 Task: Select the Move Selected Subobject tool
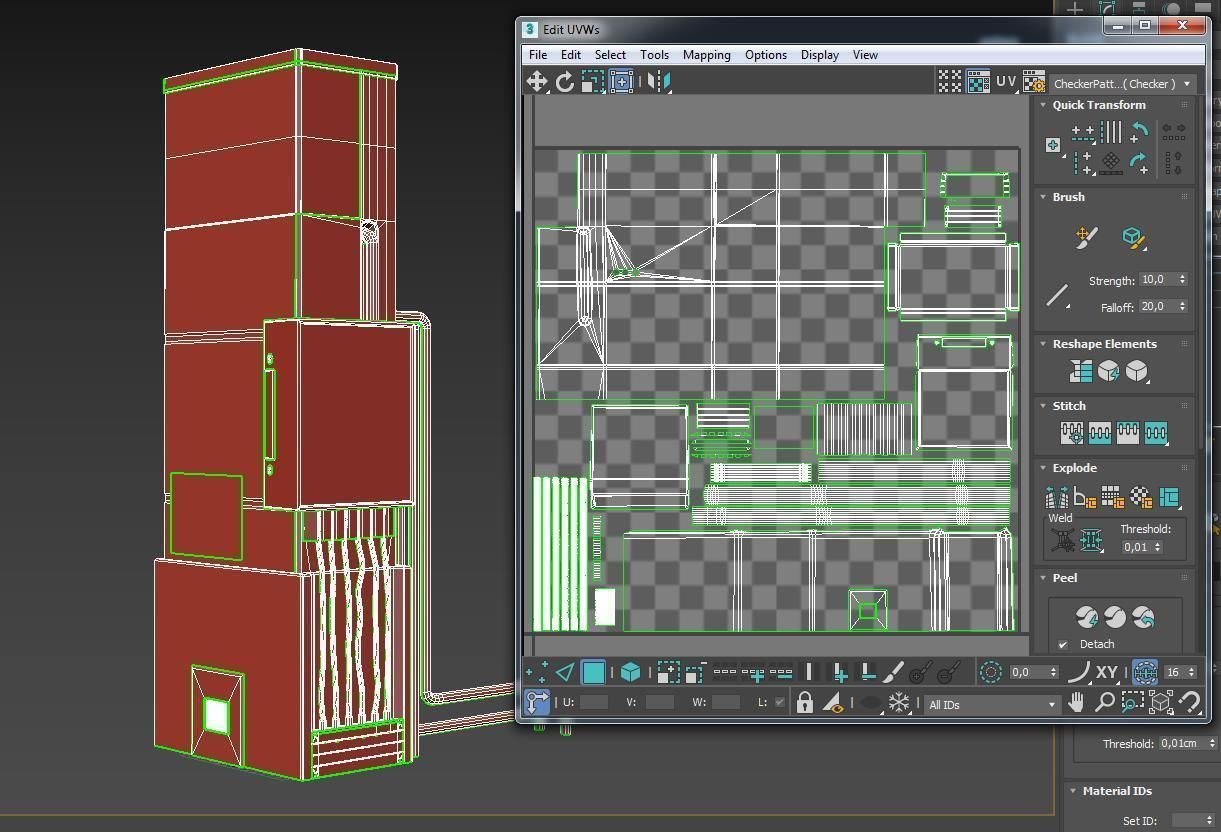coord(537,82)
